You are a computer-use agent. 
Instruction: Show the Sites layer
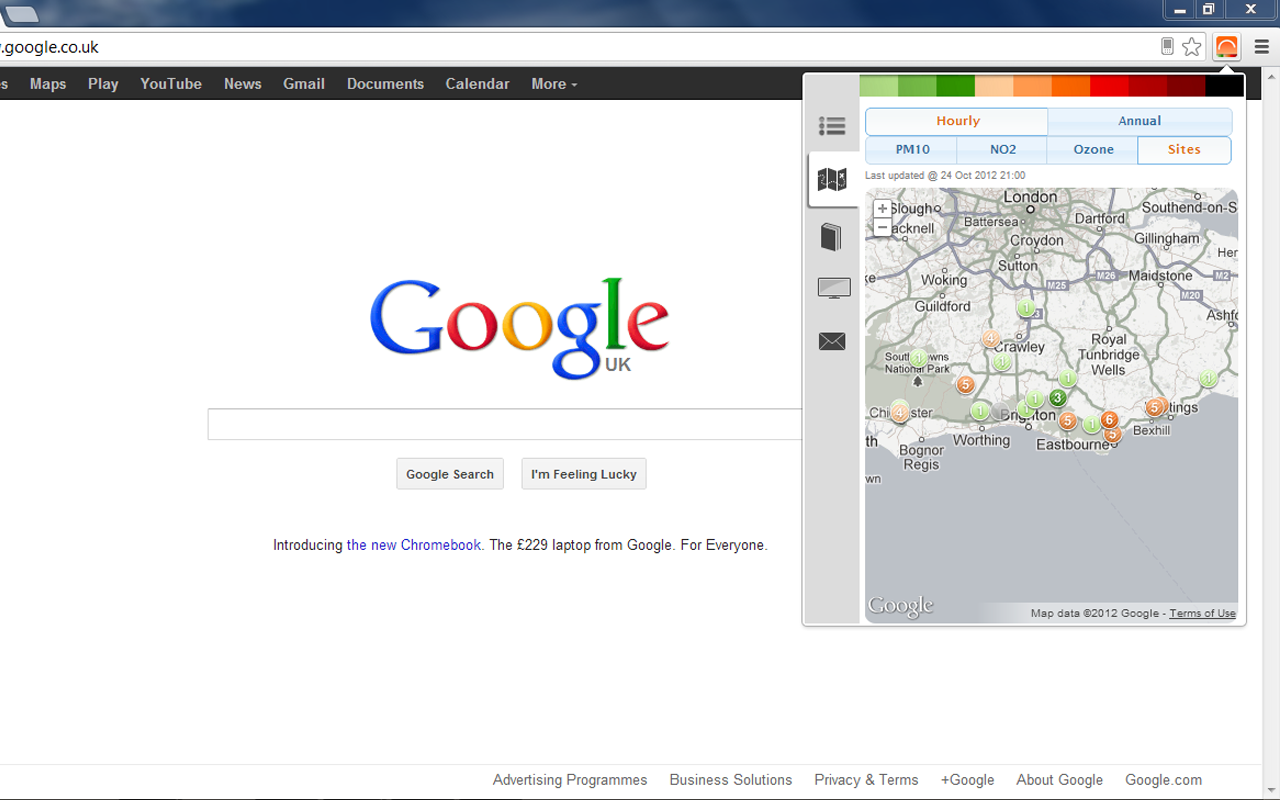1184,150
